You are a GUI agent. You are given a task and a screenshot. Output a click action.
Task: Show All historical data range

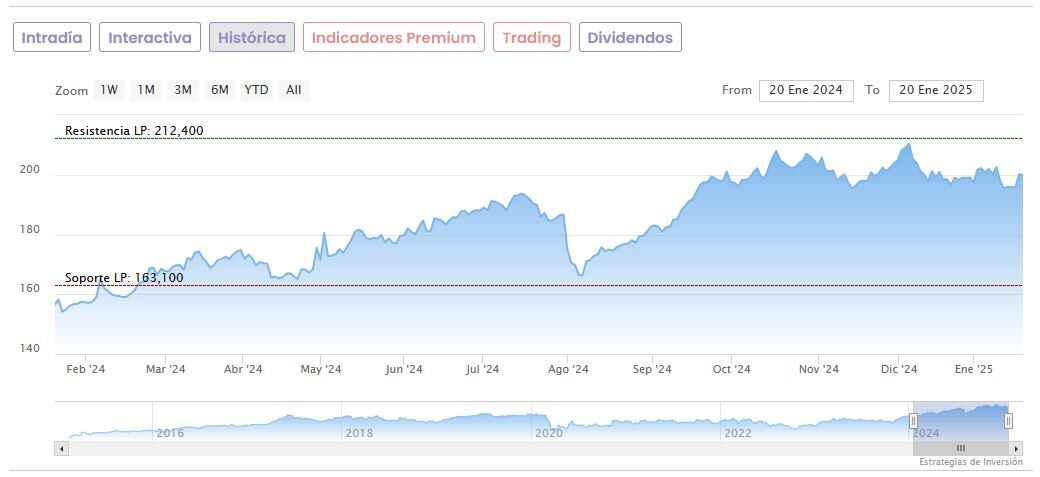tap(293, 90)
